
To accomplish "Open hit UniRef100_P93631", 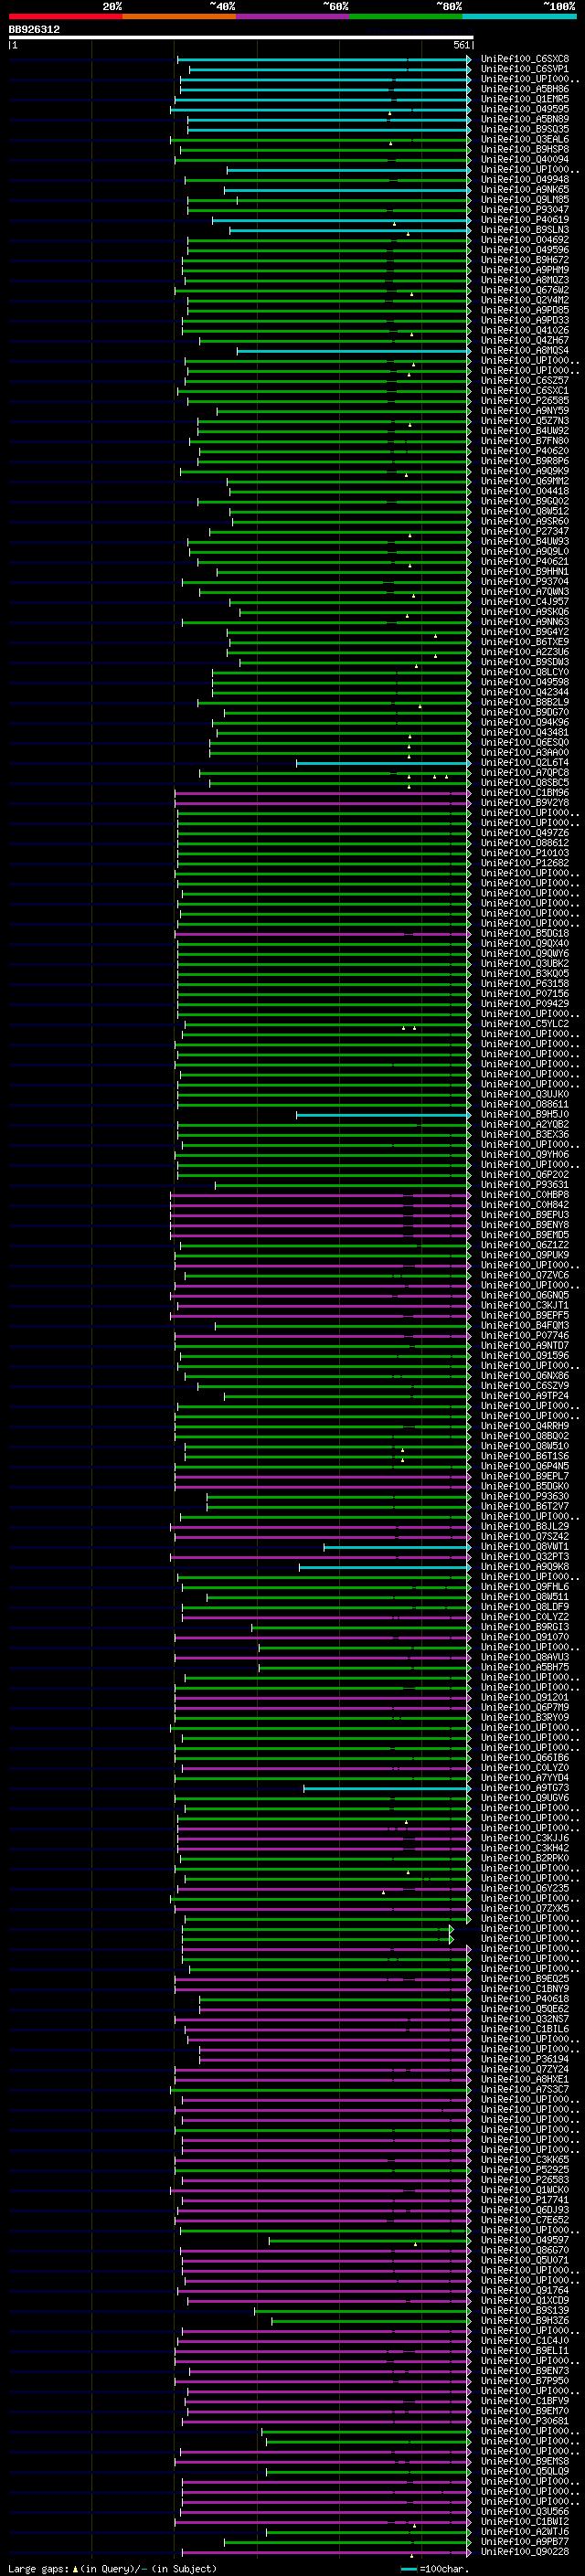I will tap(525, 1185).
